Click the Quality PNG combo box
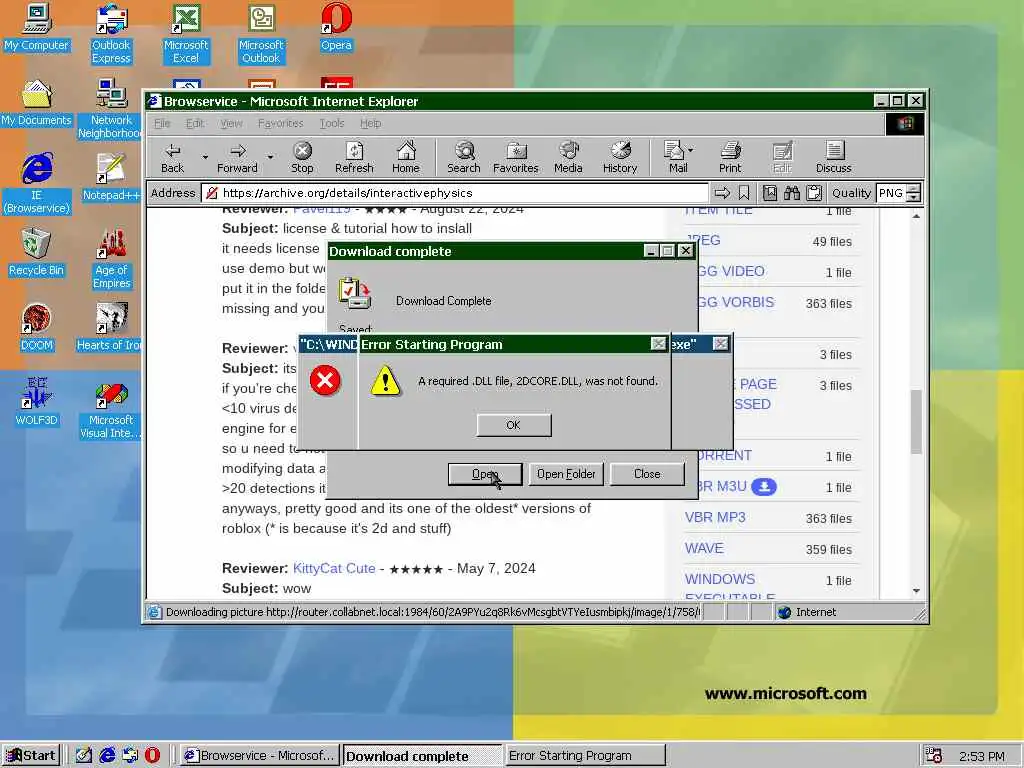This screenshot has width=1024, height=768. coord(892,193)
